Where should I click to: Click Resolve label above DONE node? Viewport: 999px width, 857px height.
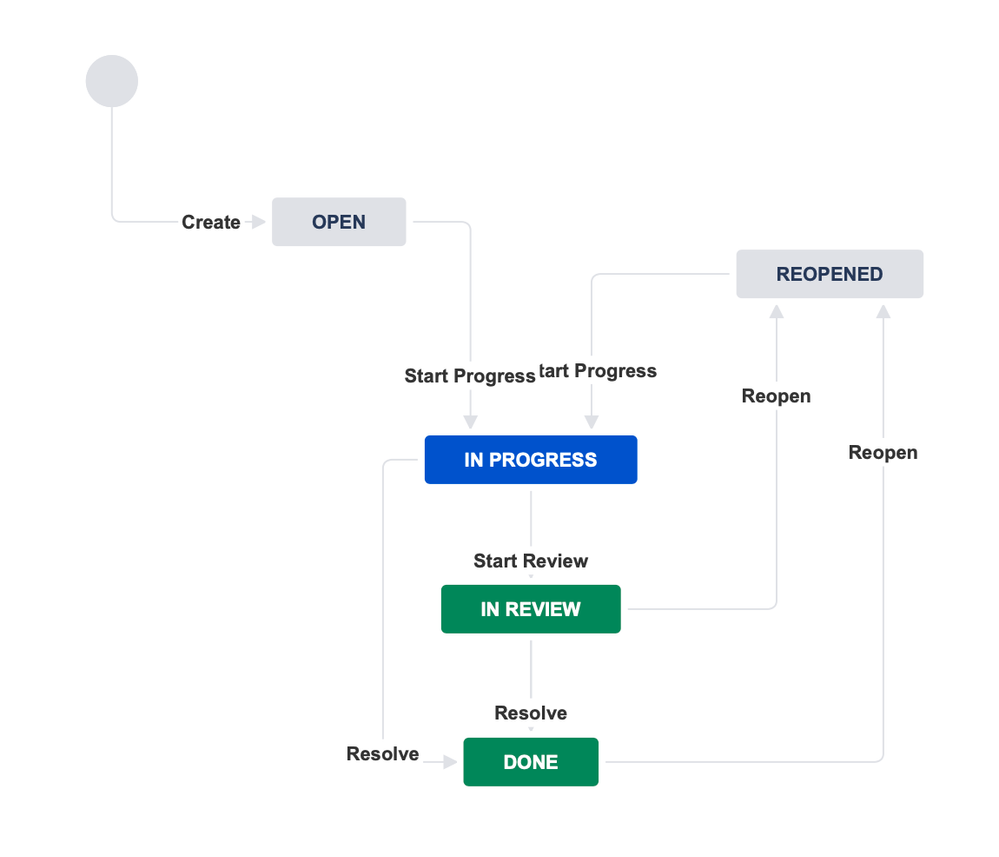(x=531, y=712)
